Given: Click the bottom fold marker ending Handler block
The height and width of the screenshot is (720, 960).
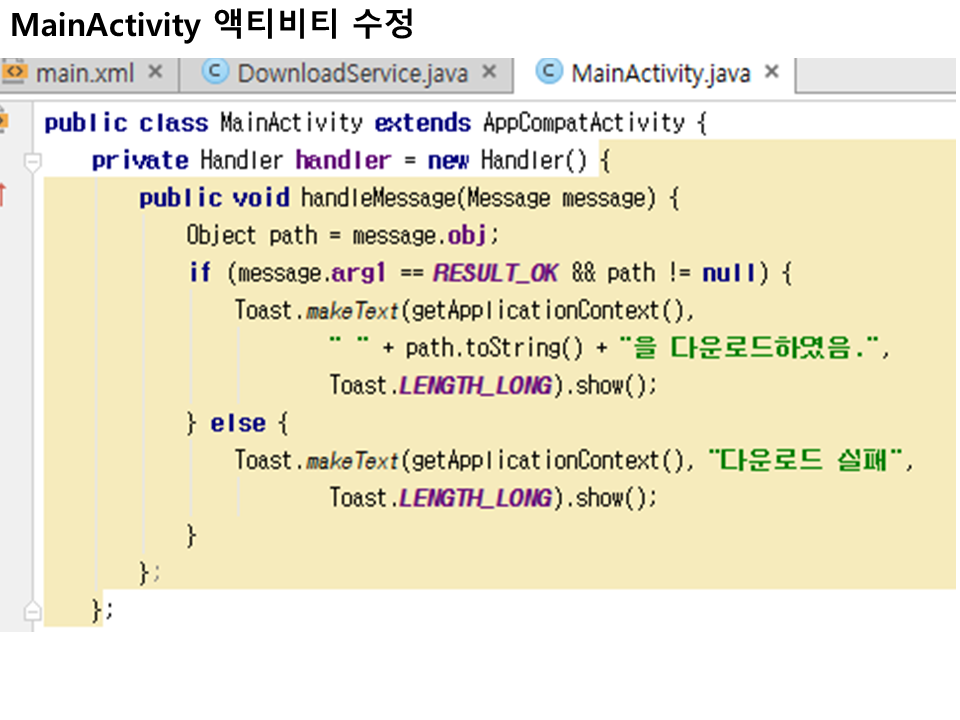Looking at the screenshot, I should click(34, 610).
